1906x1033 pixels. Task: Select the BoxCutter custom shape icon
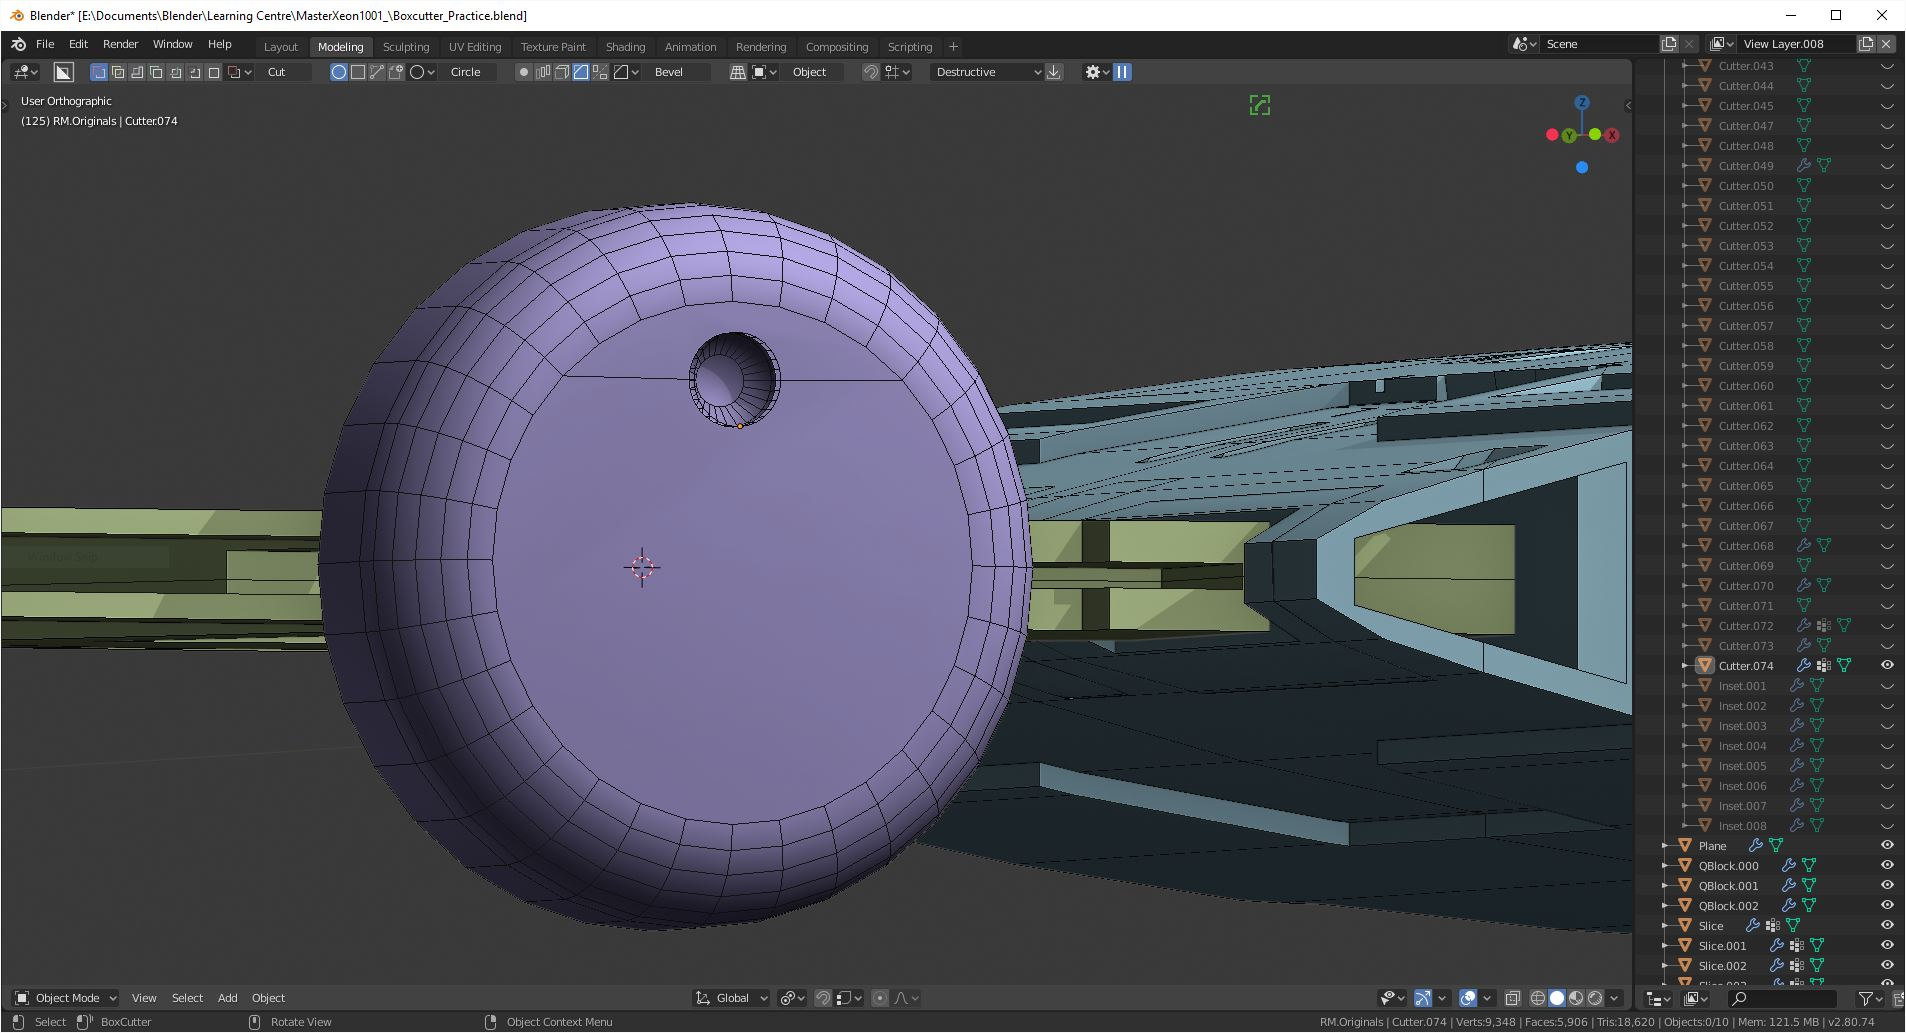(x=396, y=72)
